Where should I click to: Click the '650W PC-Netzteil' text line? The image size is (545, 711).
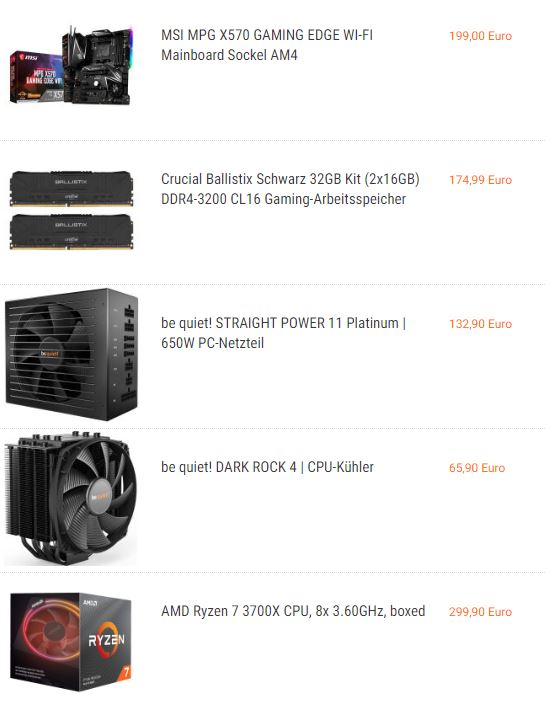(x=212, y=343)
